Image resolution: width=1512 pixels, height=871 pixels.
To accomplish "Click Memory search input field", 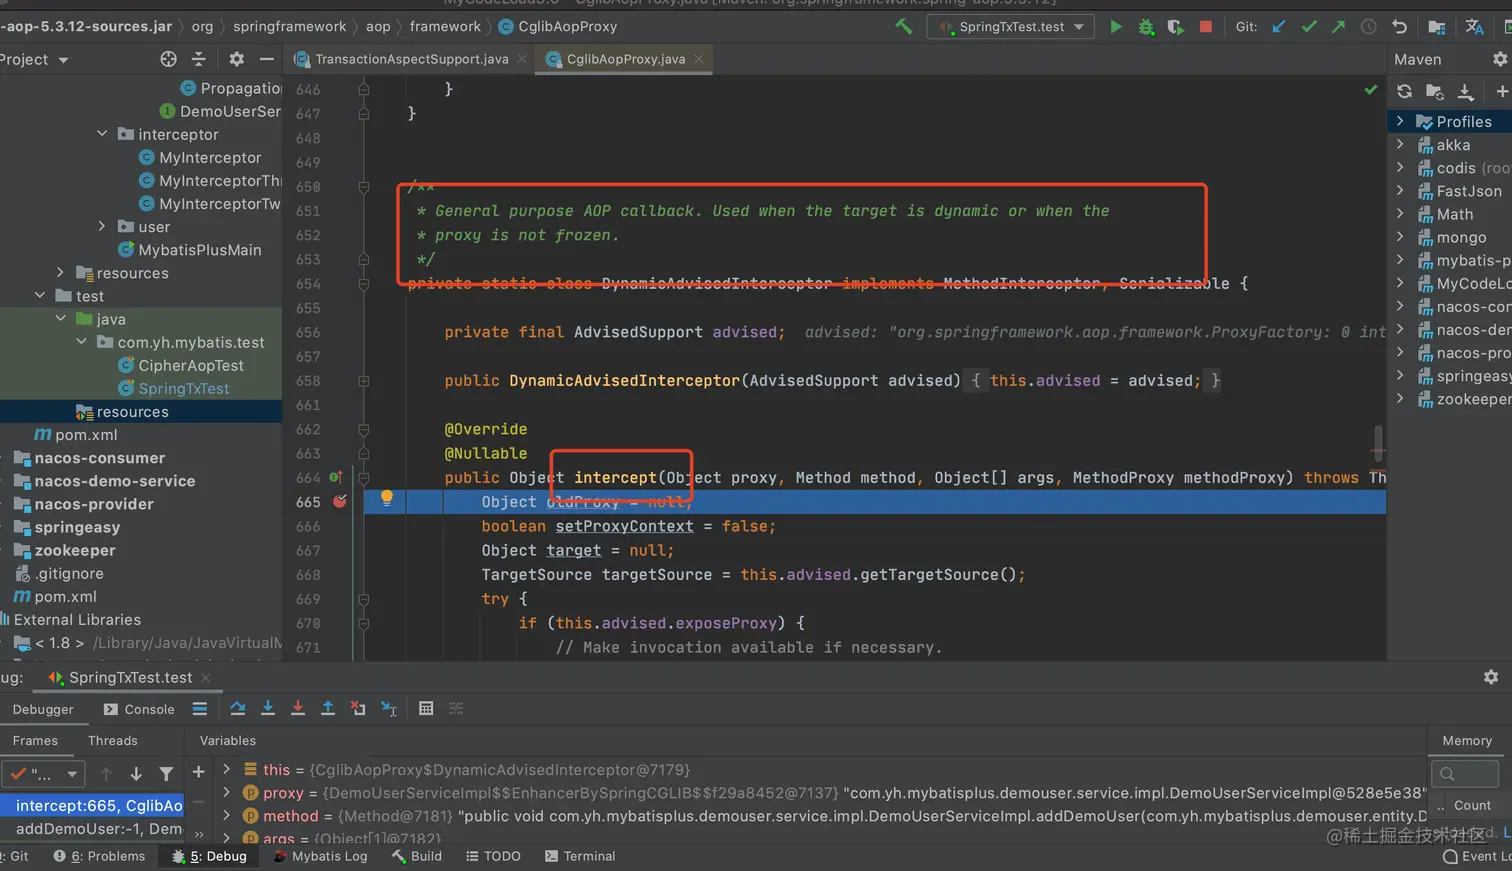I will click(x=1465, y=773).
